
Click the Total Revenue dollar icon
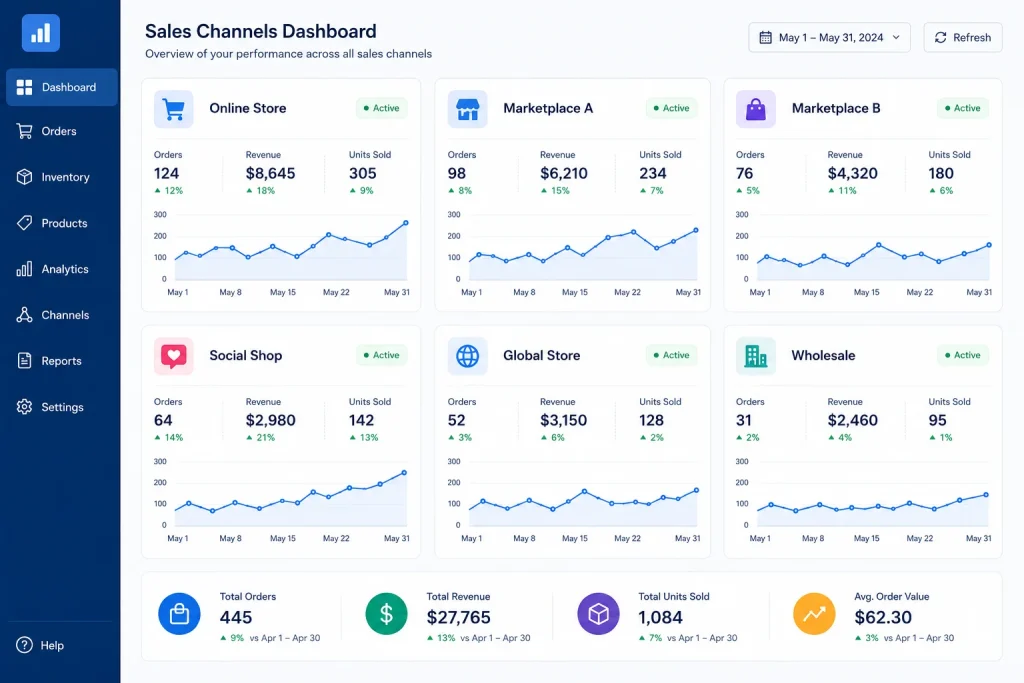coord(387,614)
